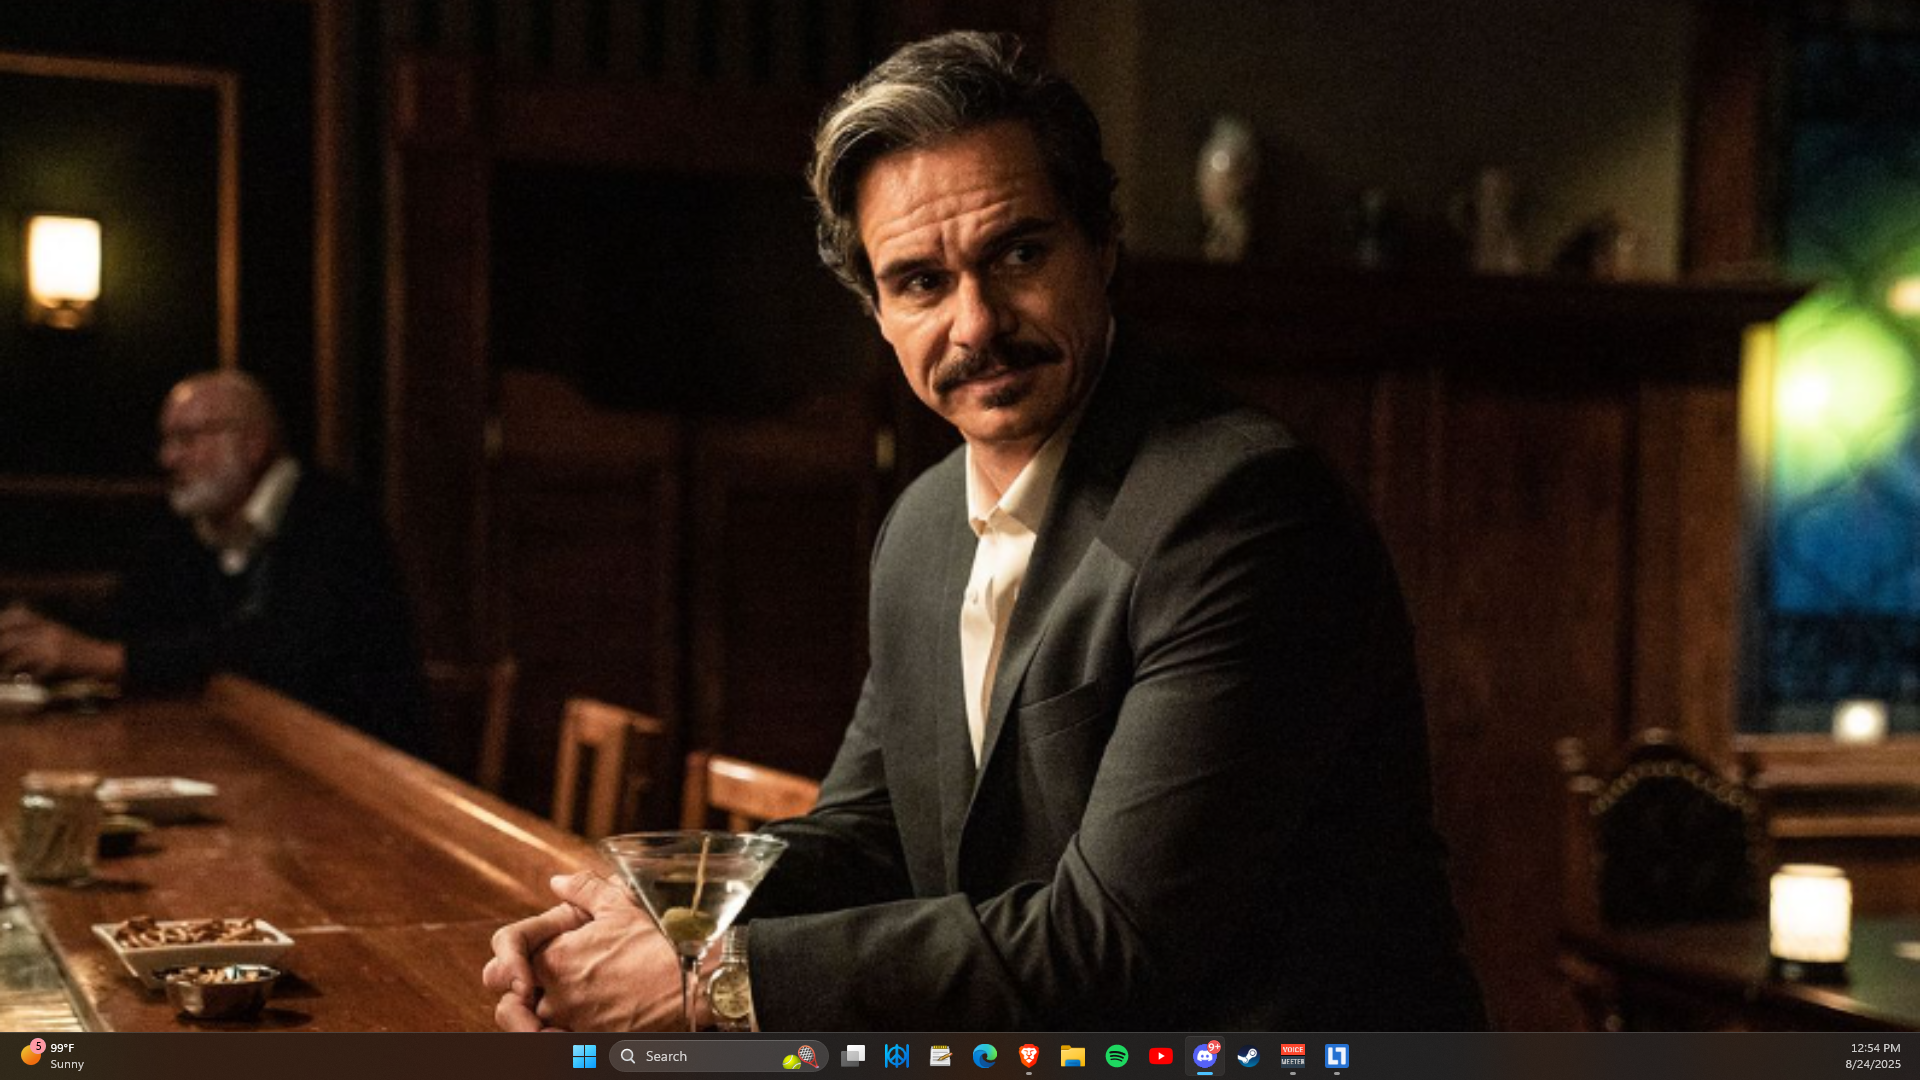Viewport: 1920px width, 1080px height.
Task: Switch to Discord window
Action: point(1205,1056)
